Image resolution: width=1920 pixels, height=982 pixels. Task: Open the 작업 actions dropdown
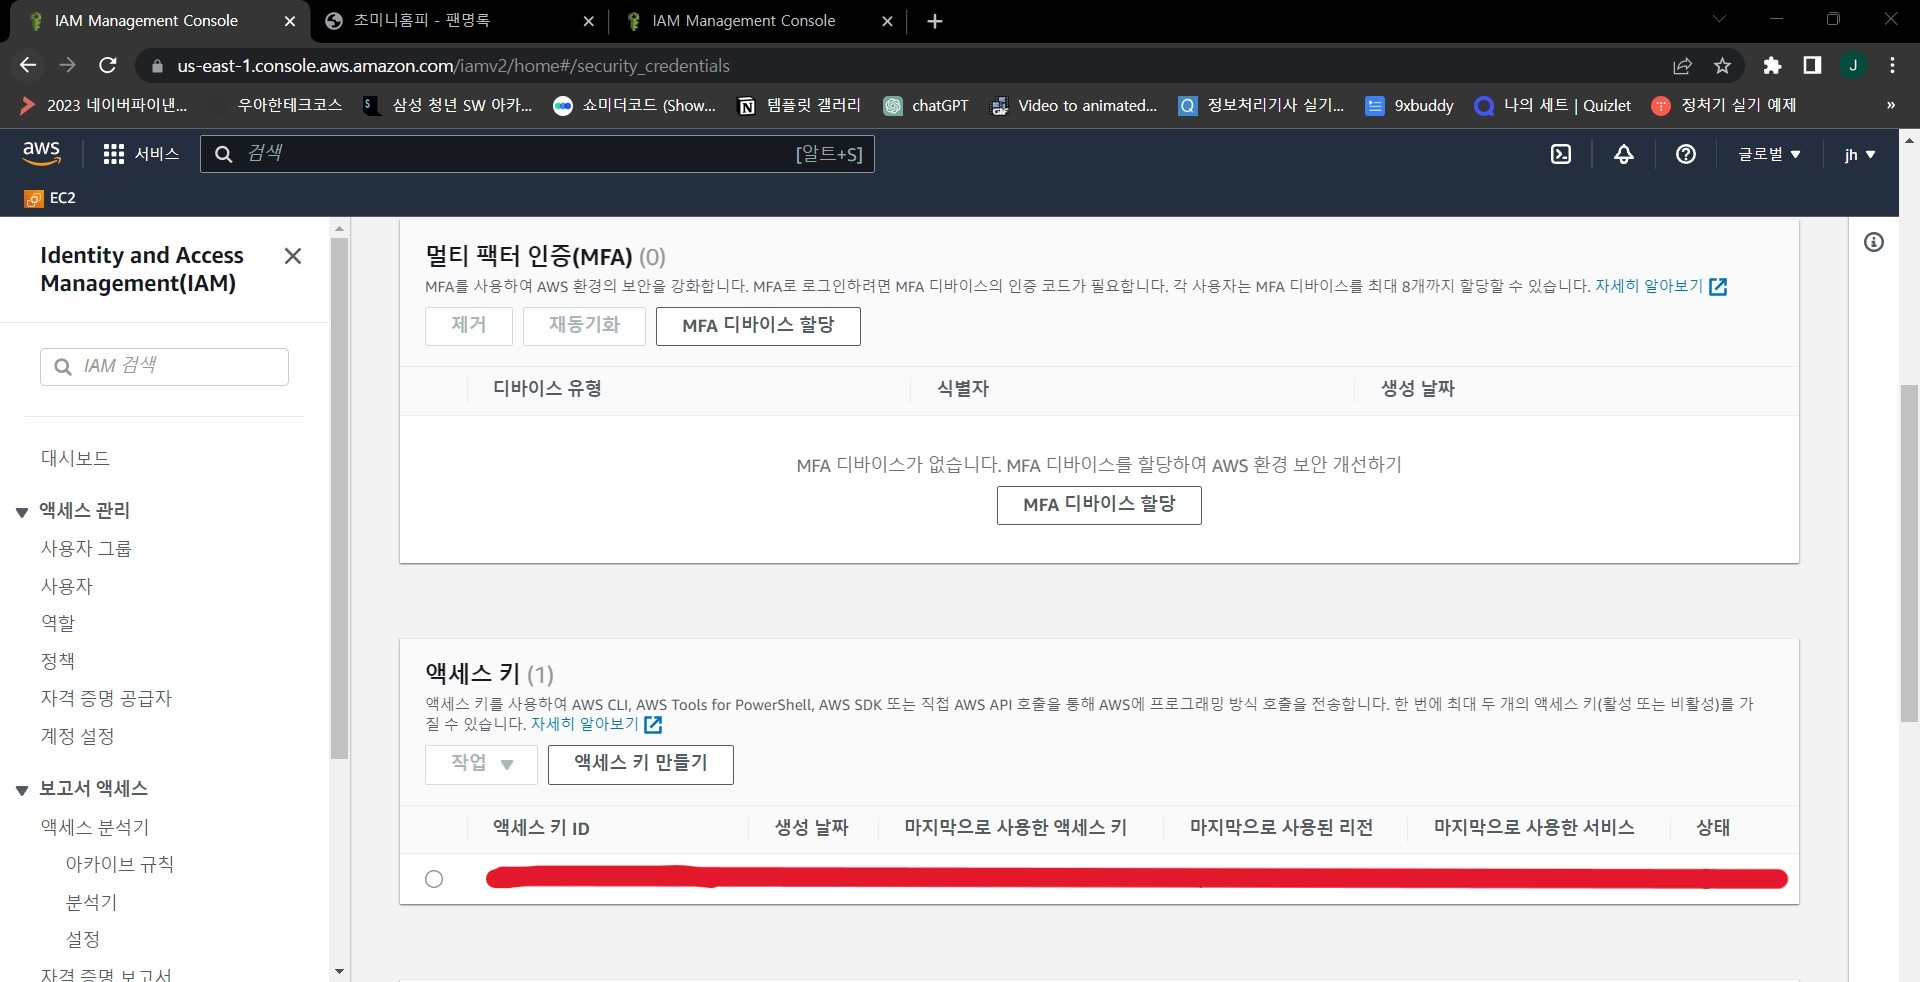pos(481,764)
